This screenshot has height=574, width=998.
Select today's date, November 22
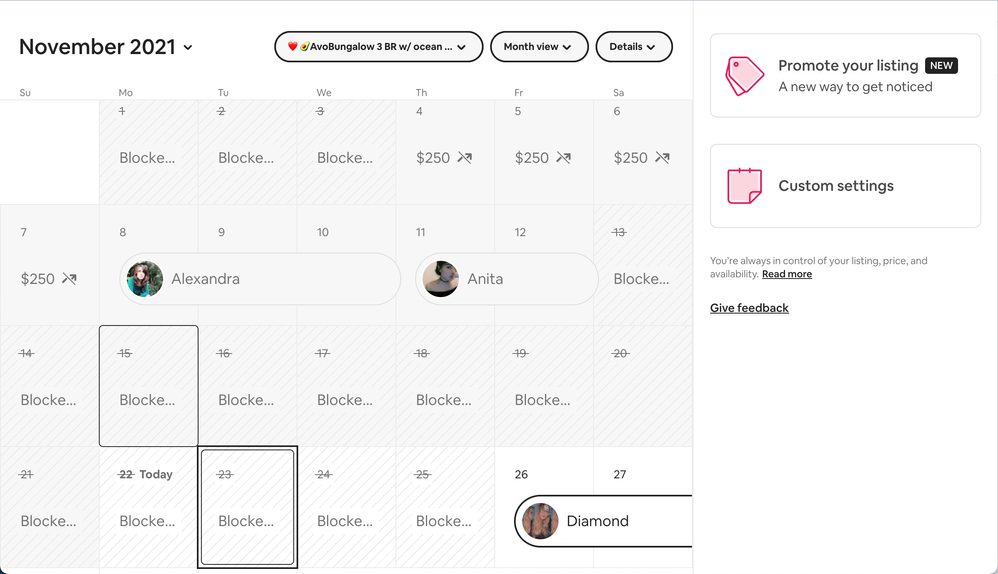148,507
